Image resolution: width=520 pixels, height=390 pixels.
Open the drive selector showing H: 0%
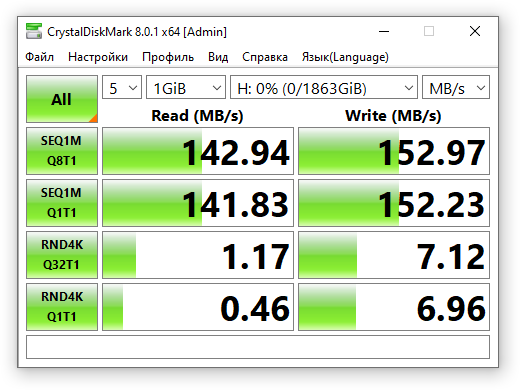point(324,87)
